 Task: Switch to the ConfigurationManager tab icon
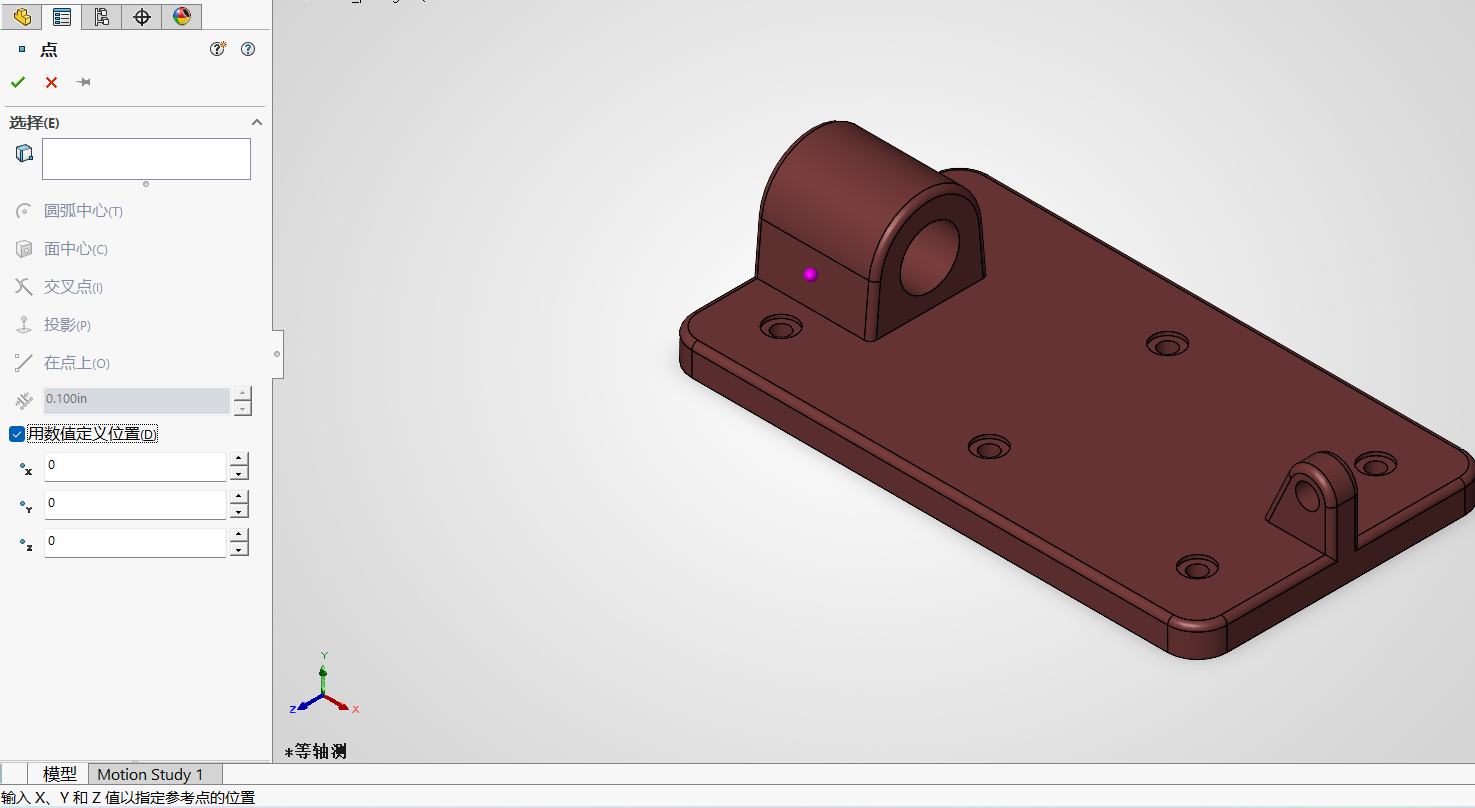[101, 17]
